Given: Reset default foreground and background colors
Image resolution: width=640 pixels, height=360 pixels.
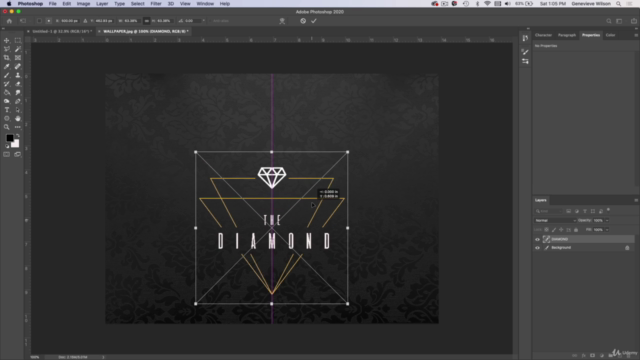Looking at the screenshot, I should 7,146.
